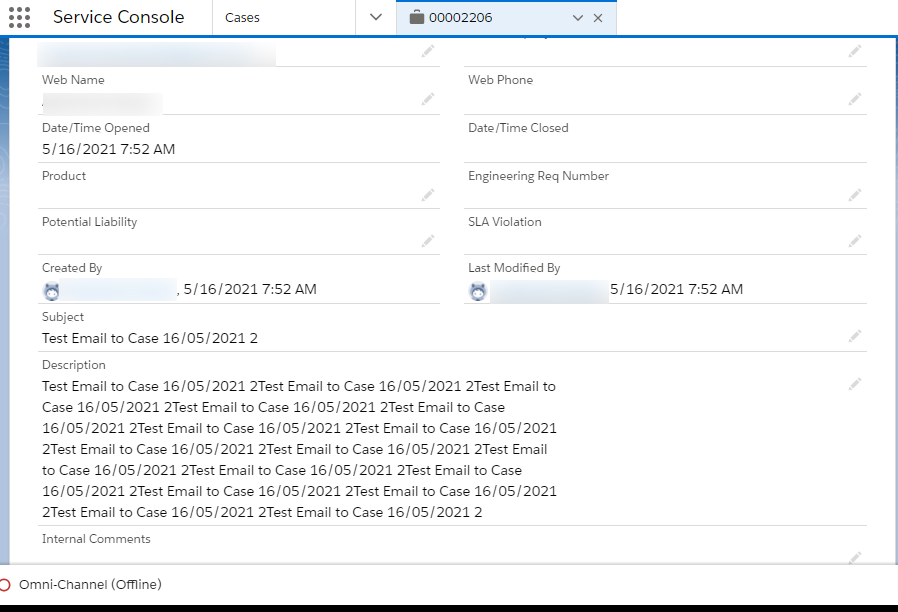Click the edit pencil next to Web Name
Screen dimensions: 898x612
coord(428,99)
